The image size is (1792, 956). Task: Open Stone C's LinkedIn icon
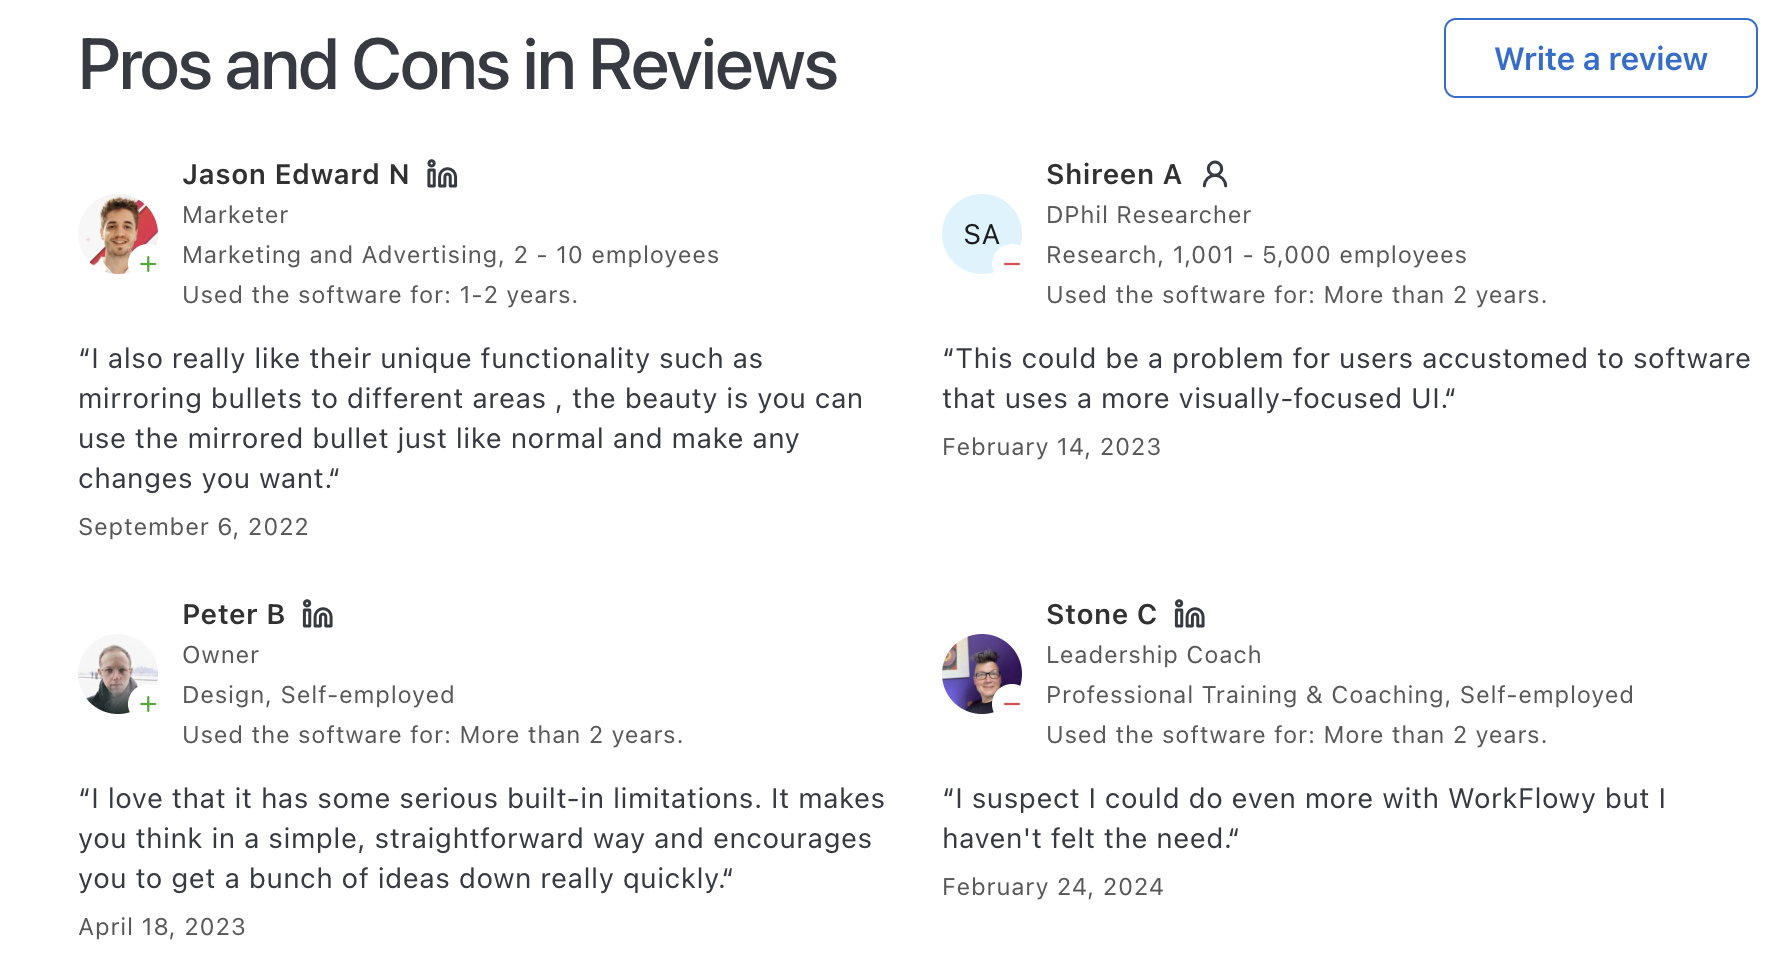1190,613
